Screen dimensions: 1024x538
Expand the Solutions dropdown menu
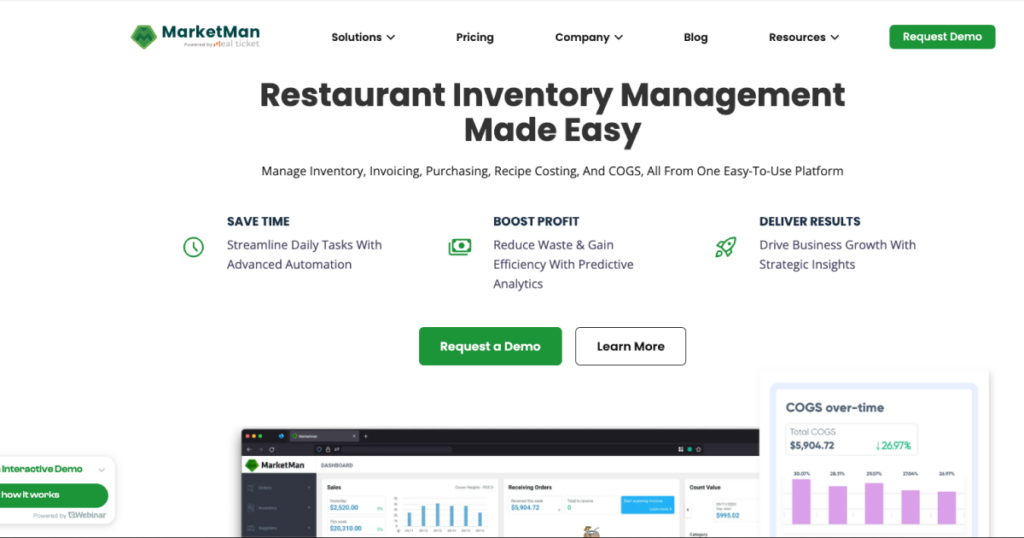click(363, 37)
